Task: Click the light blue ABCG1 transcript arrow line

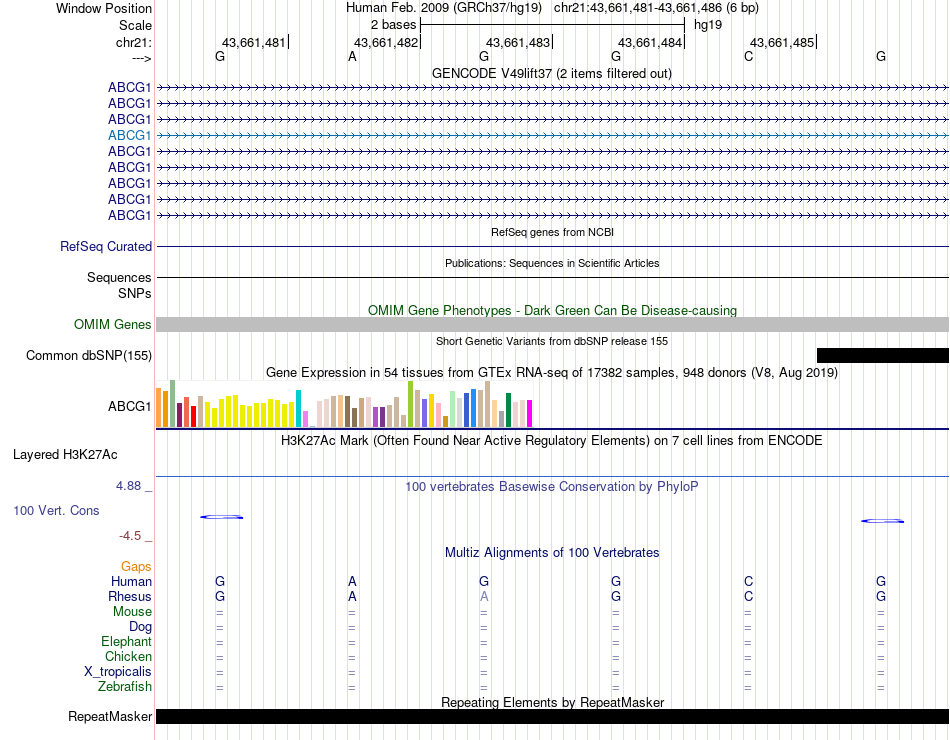Action: click(552, 136)
